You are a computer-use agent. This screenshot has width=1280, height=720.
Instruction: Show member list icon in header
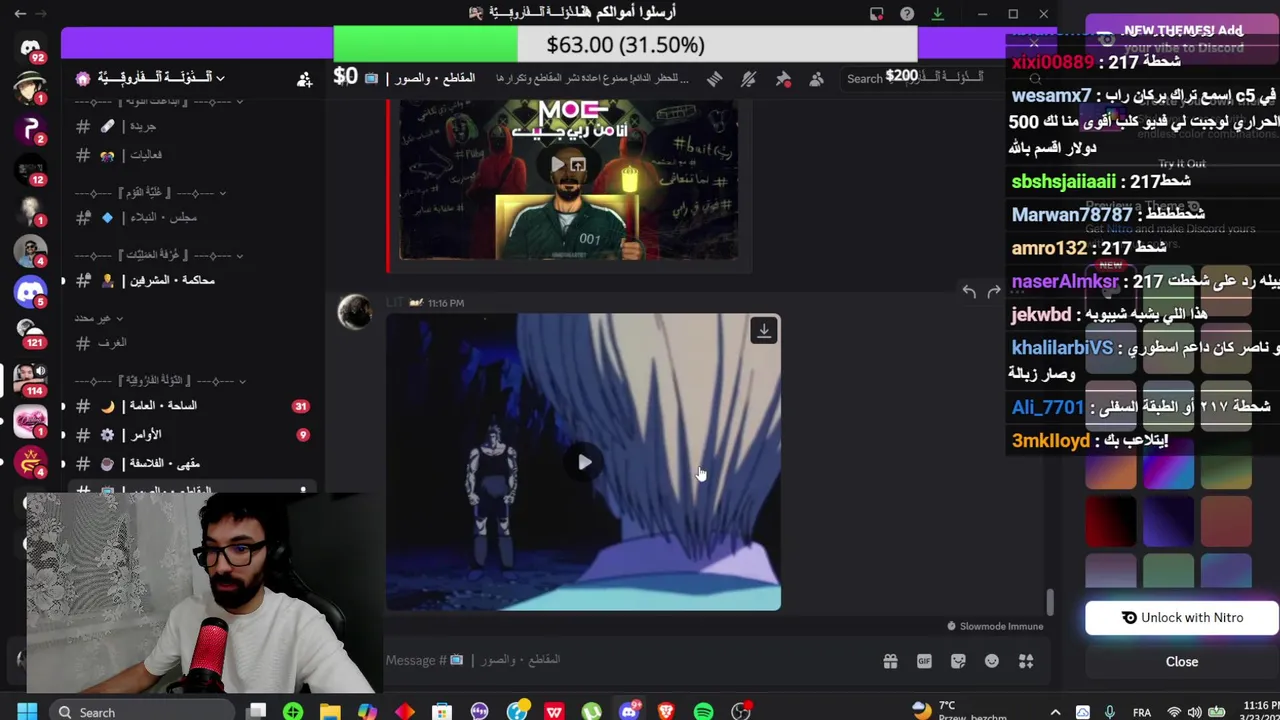pos(817,78)
